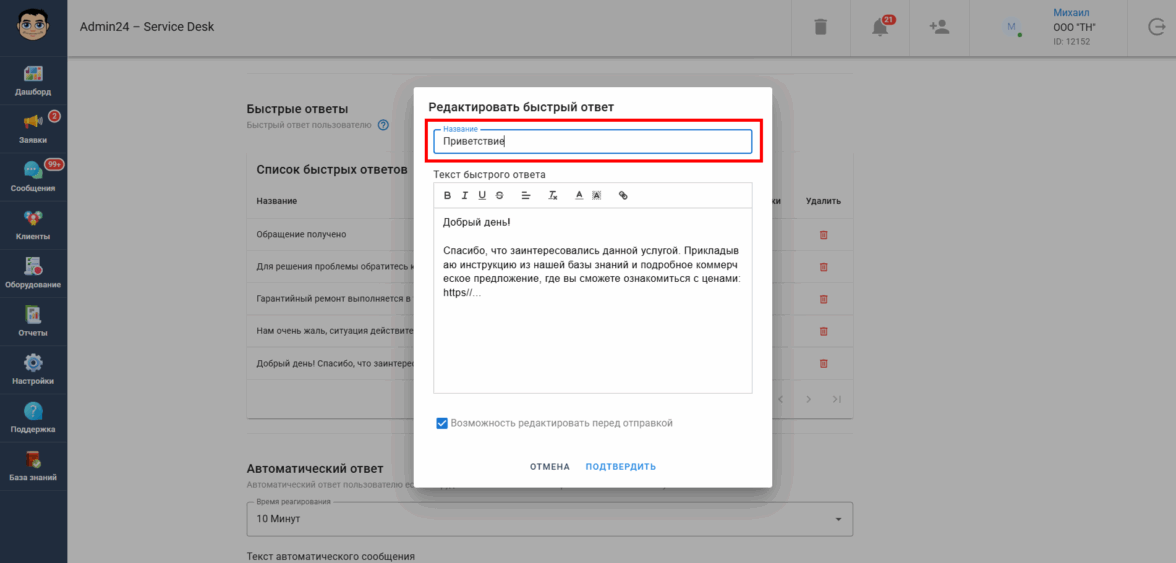Toggle Возможность редактировать перед отправкой checkbox

(x=442, y=424)
